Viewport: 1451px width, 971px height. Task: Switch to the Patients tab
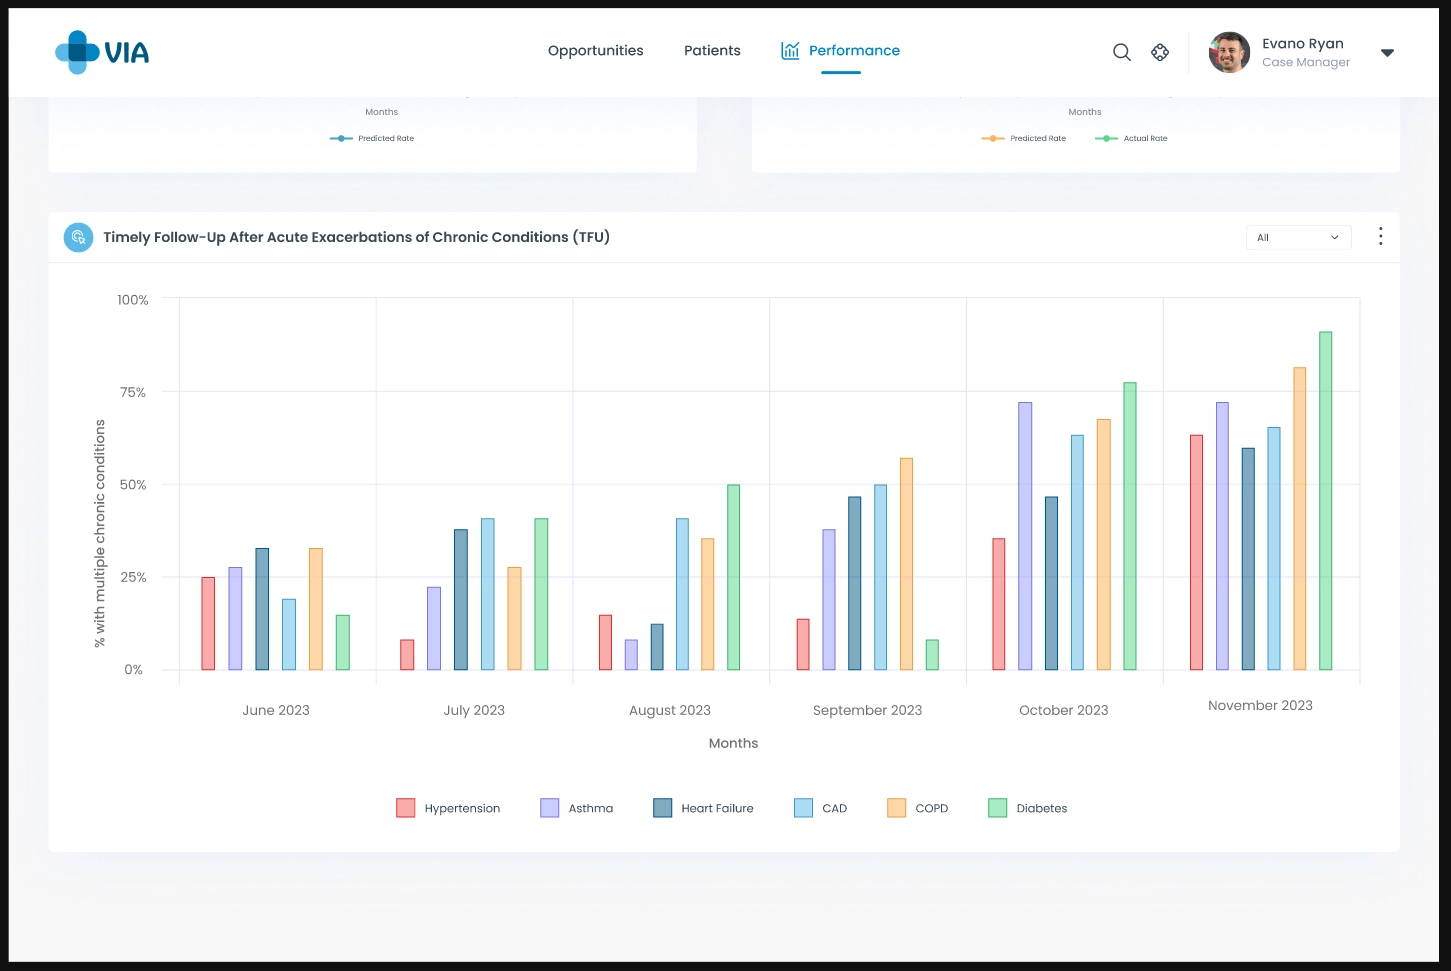[x=712, y=51]
